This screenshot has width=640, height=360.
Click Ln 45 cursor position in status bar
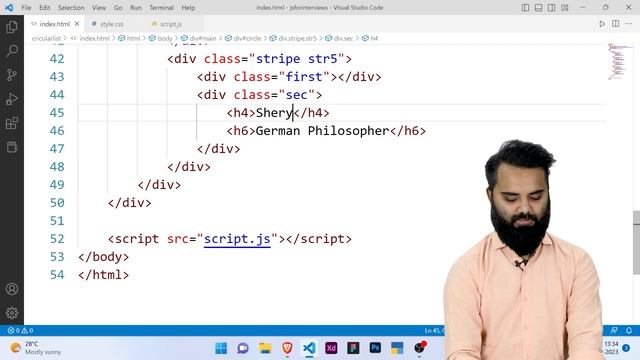coord(434,330)
